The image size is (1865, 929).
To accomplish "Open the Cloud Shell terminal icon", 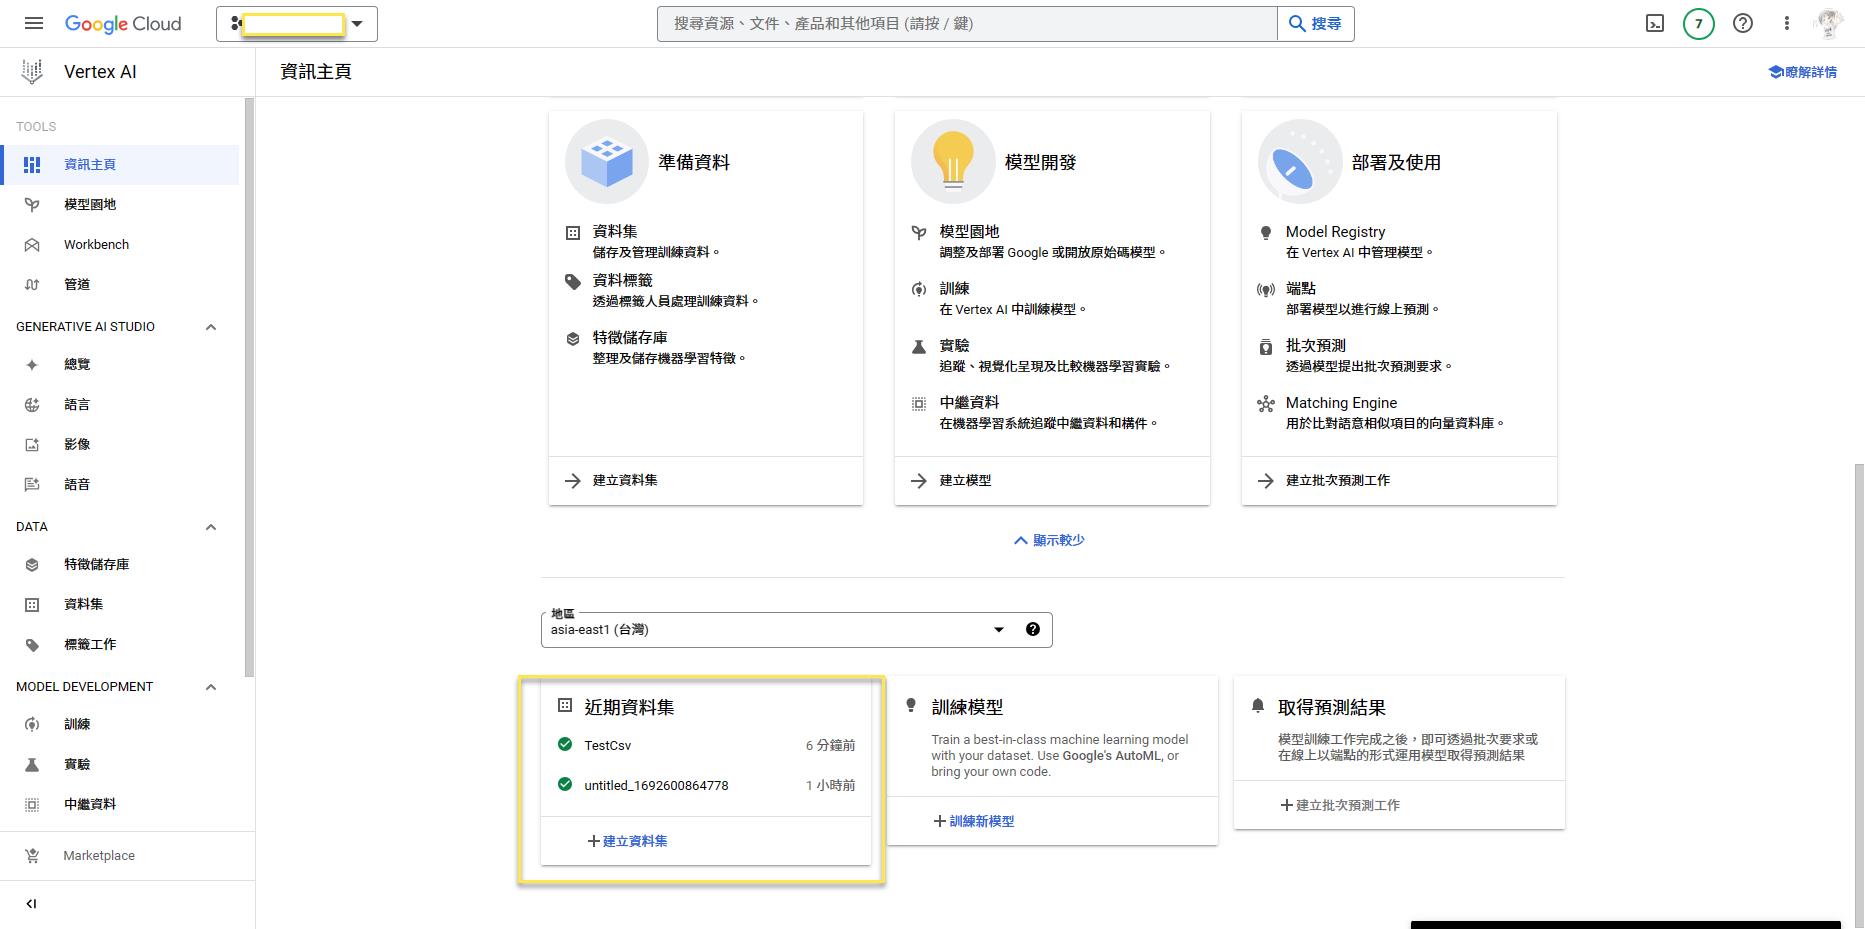I will click(1655, 24).
